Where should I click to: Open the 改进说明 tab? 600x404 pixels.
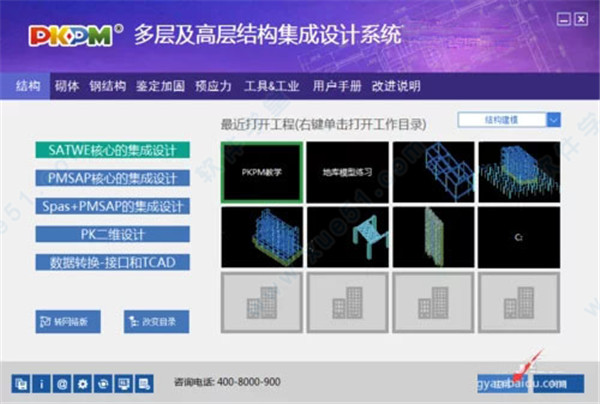tap(396, 86)
